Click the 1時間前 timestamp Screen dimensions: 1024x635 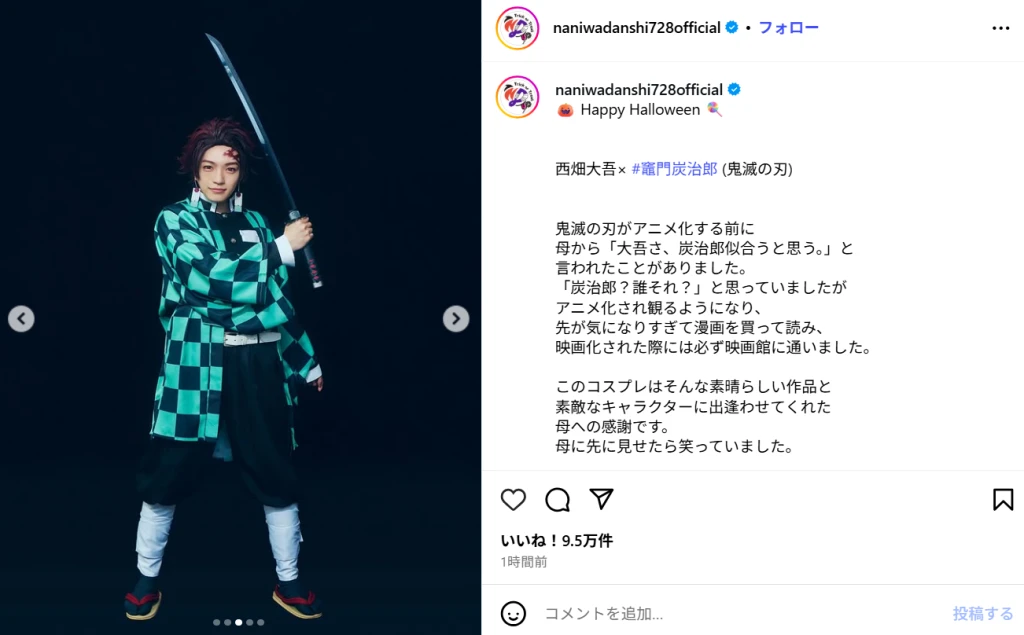coord(524,562)
